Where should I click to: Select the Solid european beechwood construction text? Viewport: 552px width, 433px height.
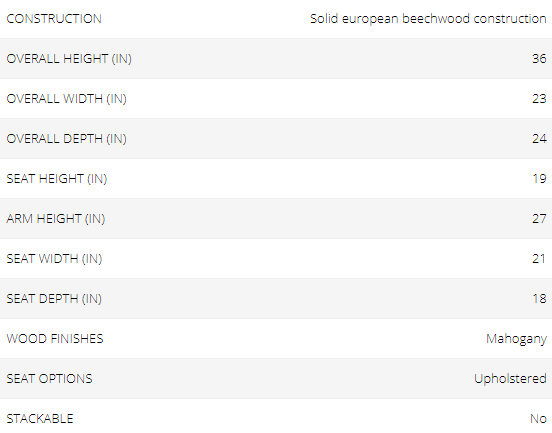point(428,19)
